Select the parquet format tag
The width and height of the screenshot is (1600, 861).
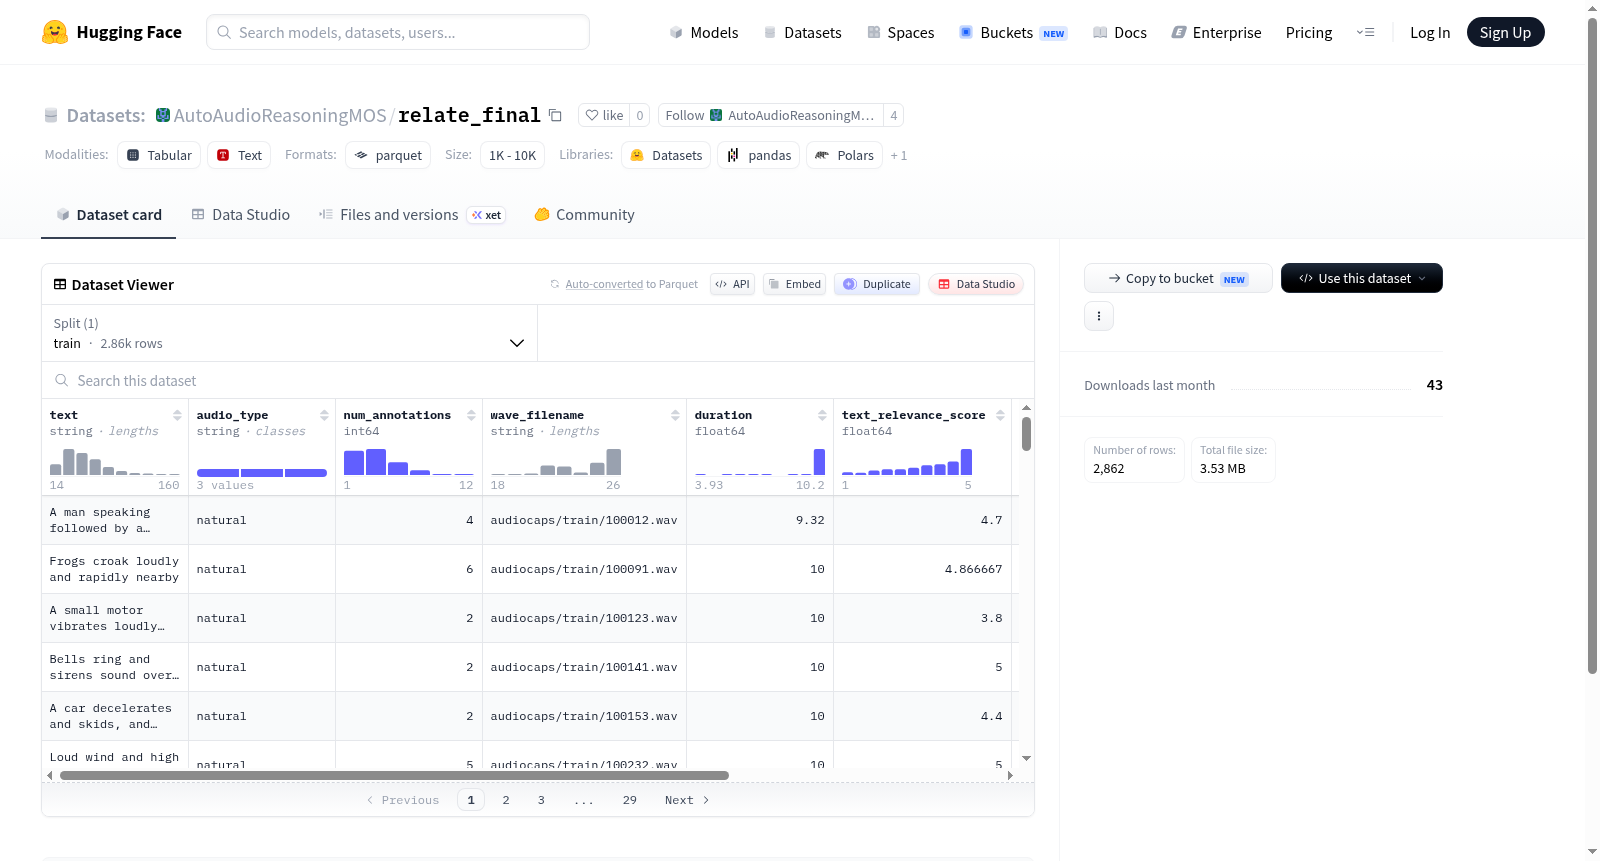[x=388, y=155]
